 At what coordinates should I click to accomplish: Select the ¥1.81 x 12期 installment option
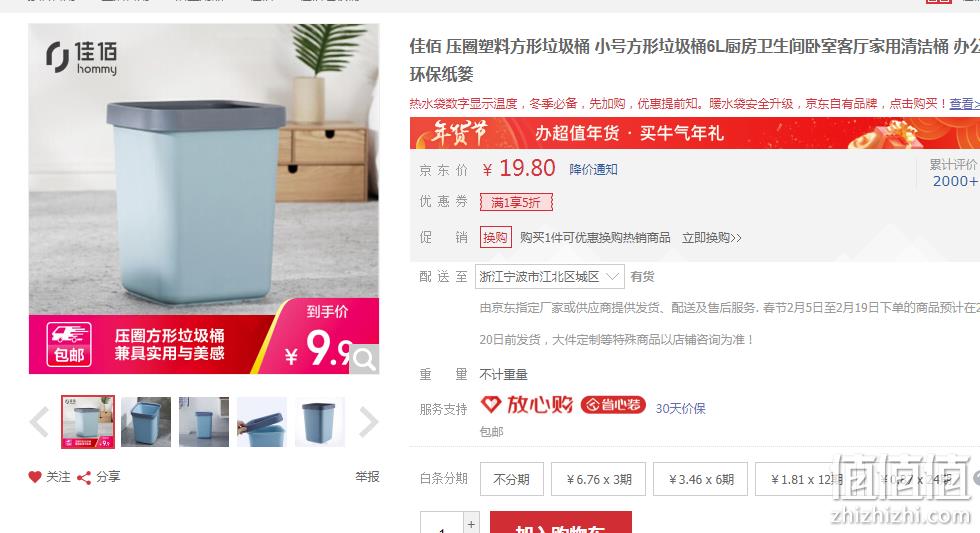[x=802, y=479]
